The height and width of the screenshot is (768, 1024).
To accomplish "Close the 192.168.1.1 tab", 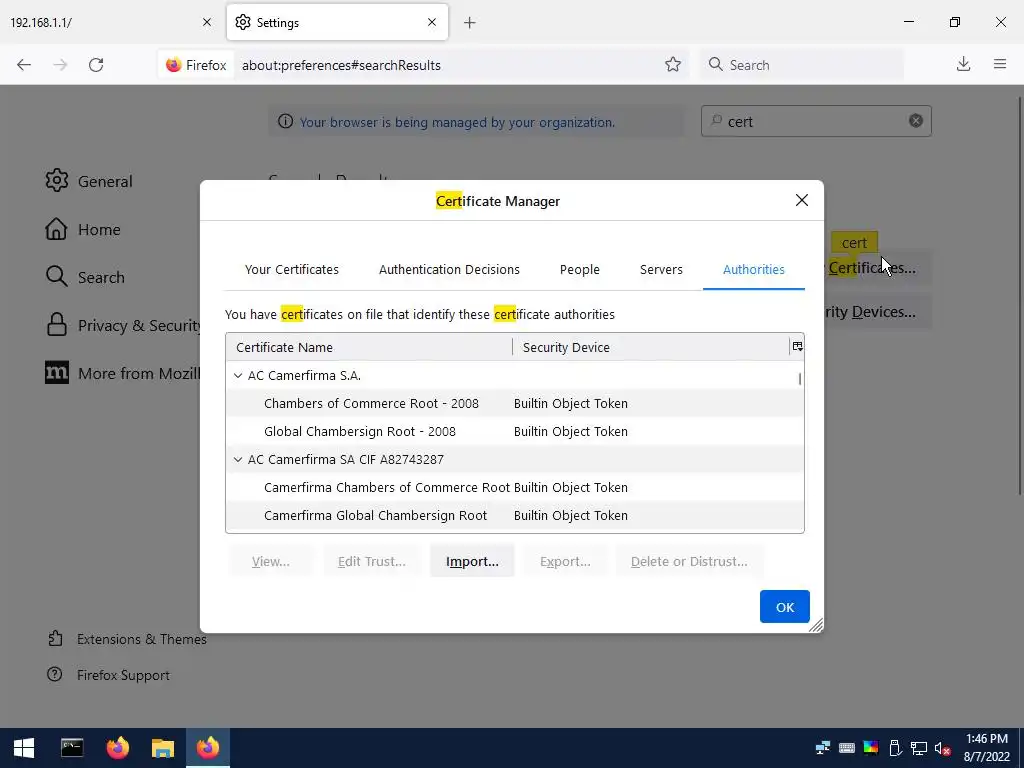I will coord(207,22).
